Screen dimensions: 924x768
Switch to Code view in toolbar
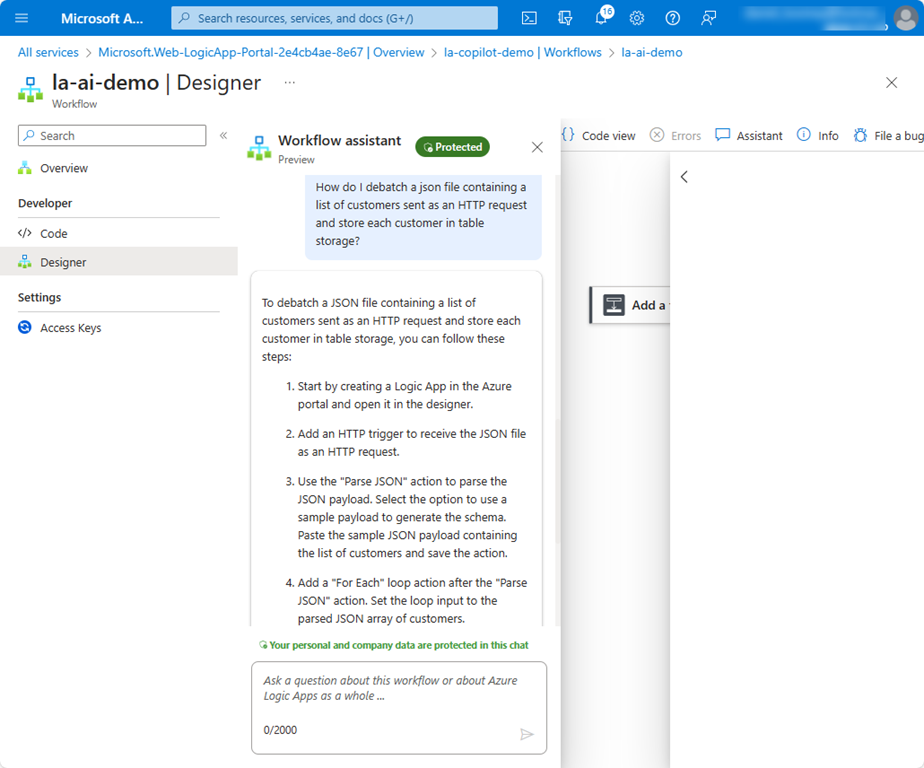tap(598, 136)
